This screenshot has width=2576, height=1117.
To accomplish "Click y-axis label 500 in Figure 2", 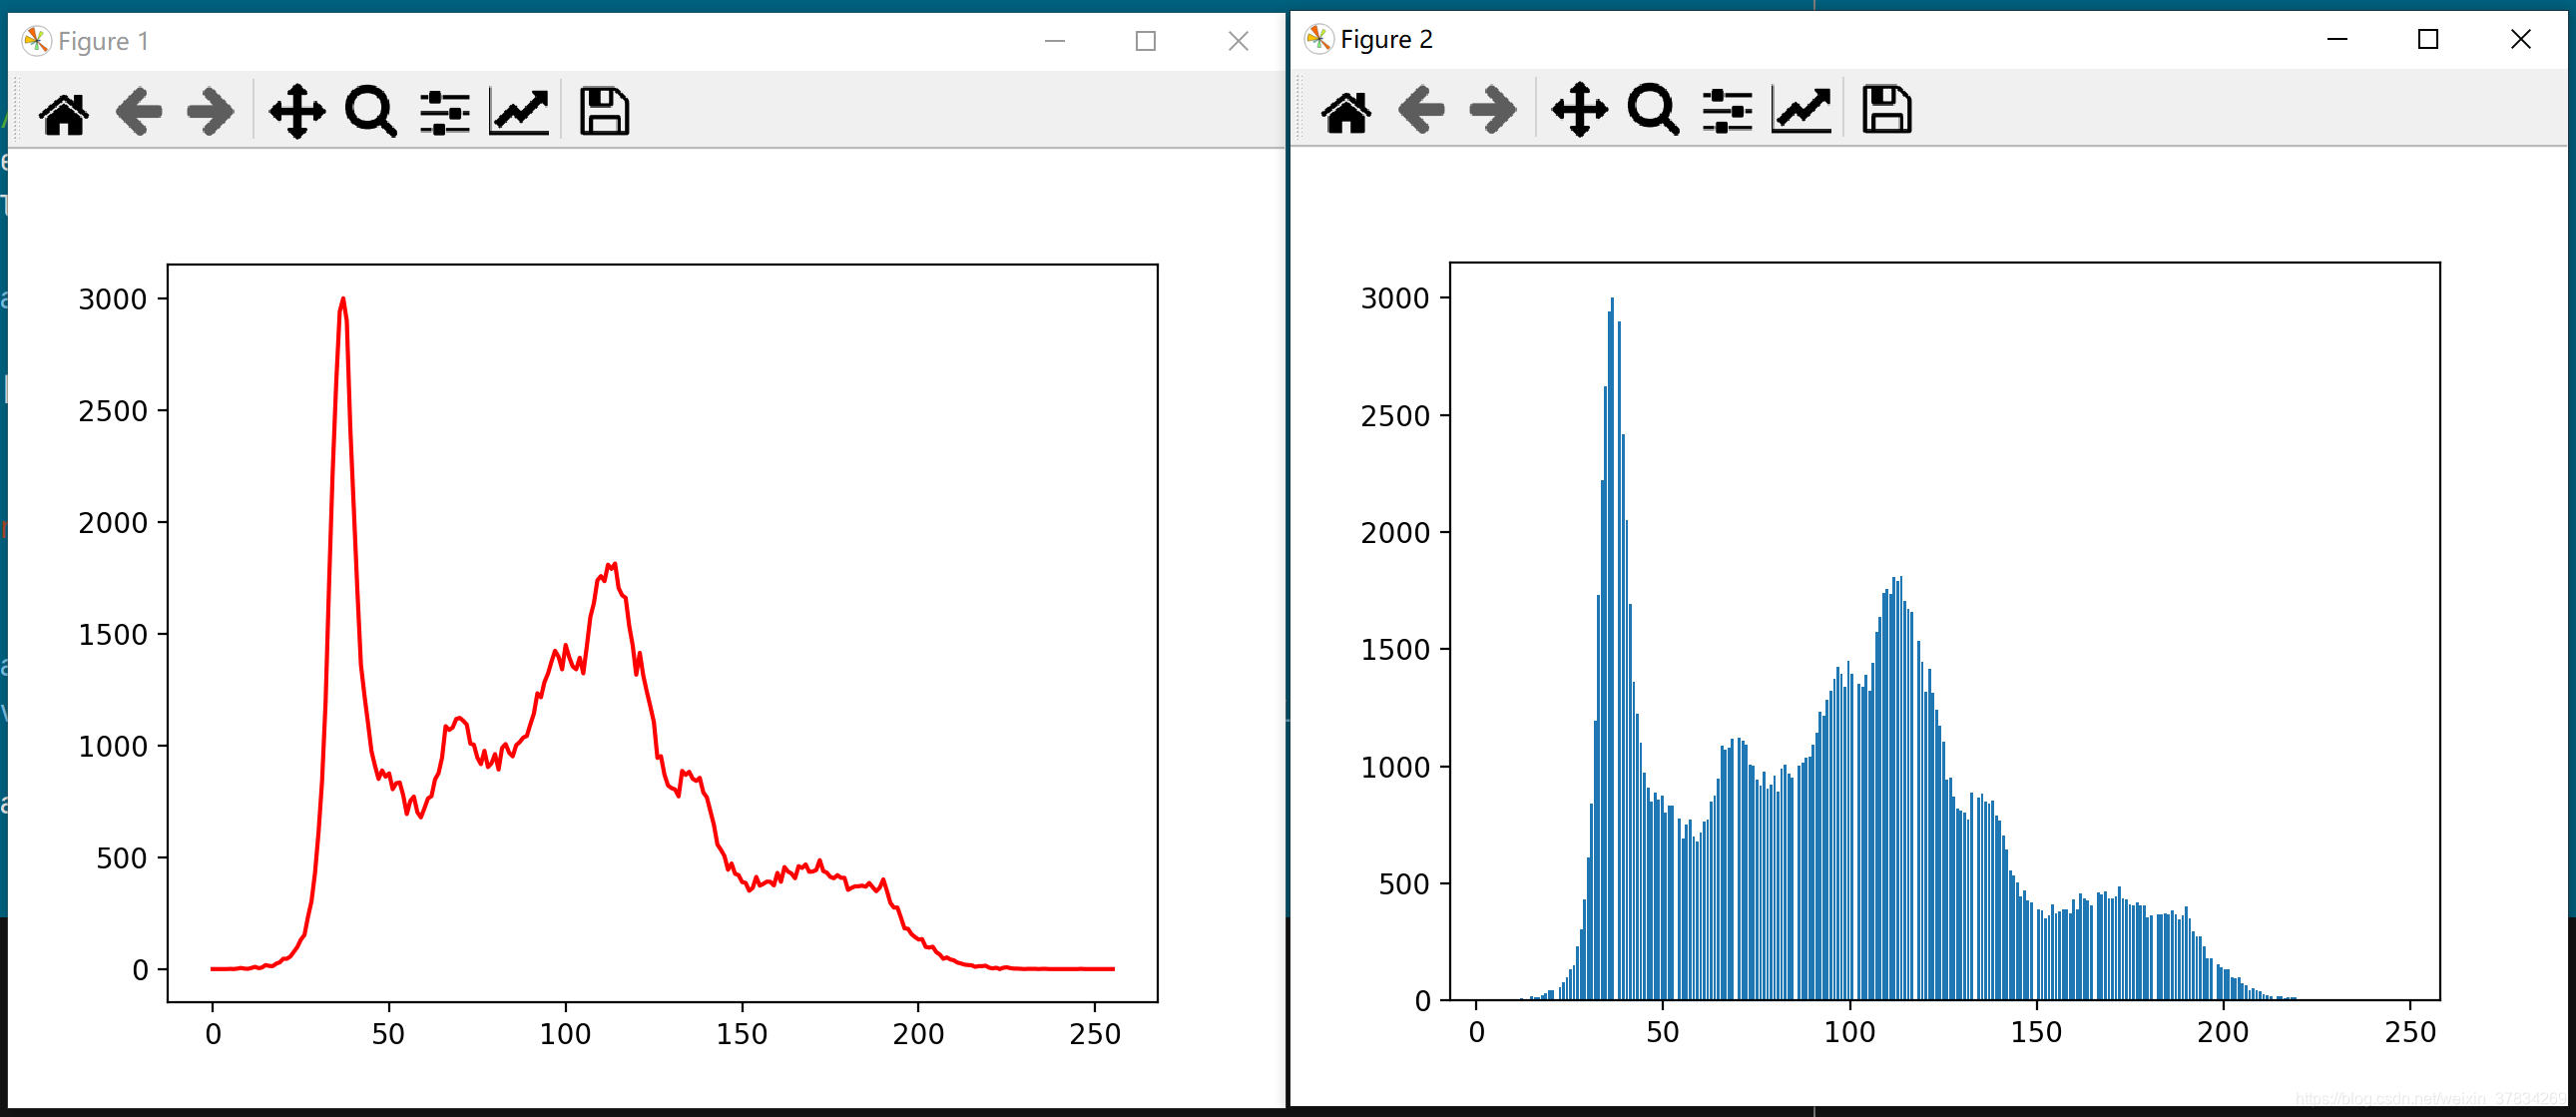I will pyautogui.click(x=1404, y=884).
